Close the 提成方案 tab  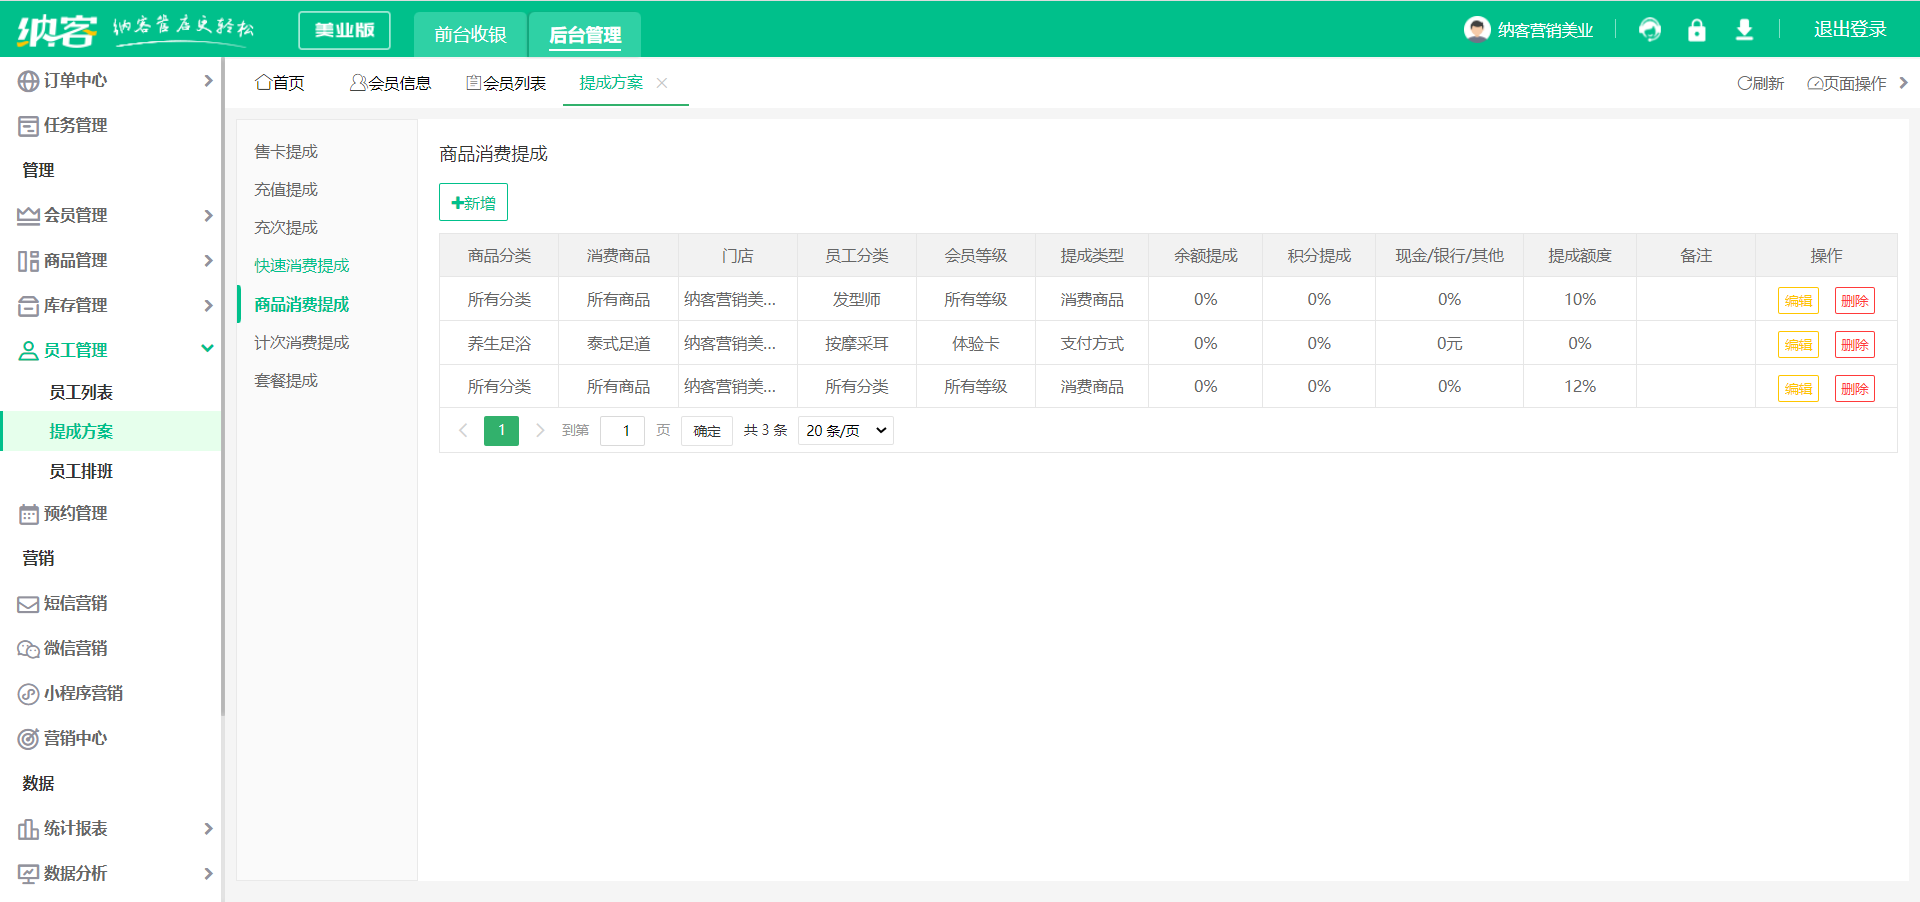pyautogui.click(x=662, y=83)
